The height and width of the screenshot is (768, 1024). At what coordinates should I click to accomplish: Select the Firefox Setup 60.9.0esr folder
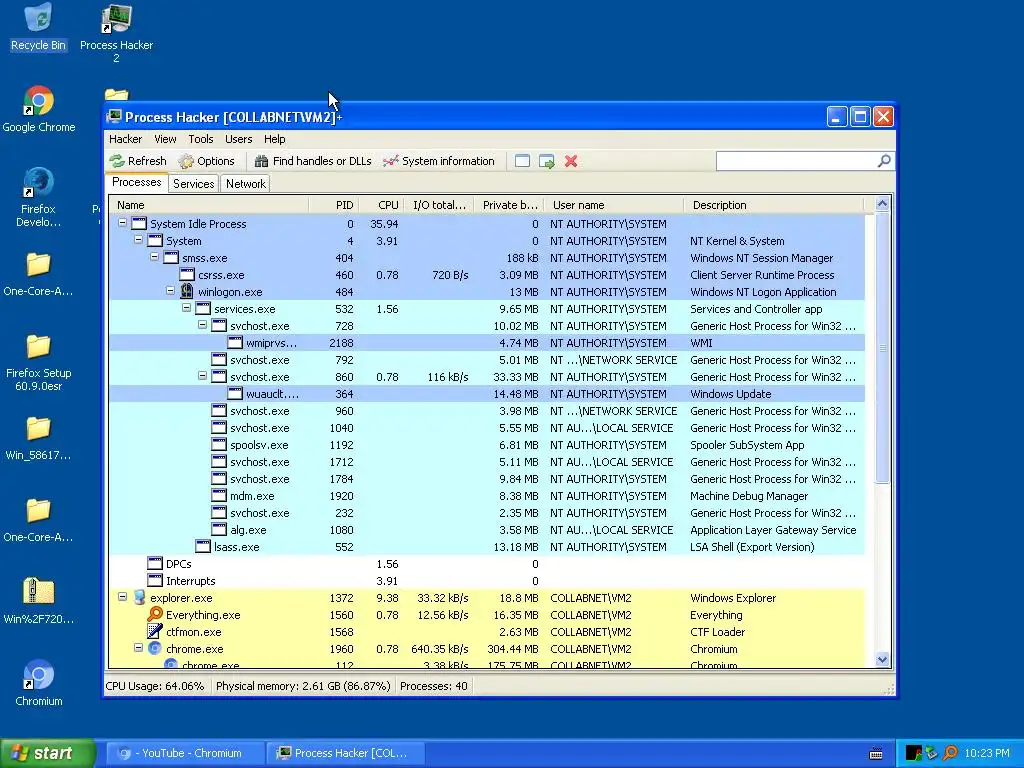point(39,362)
